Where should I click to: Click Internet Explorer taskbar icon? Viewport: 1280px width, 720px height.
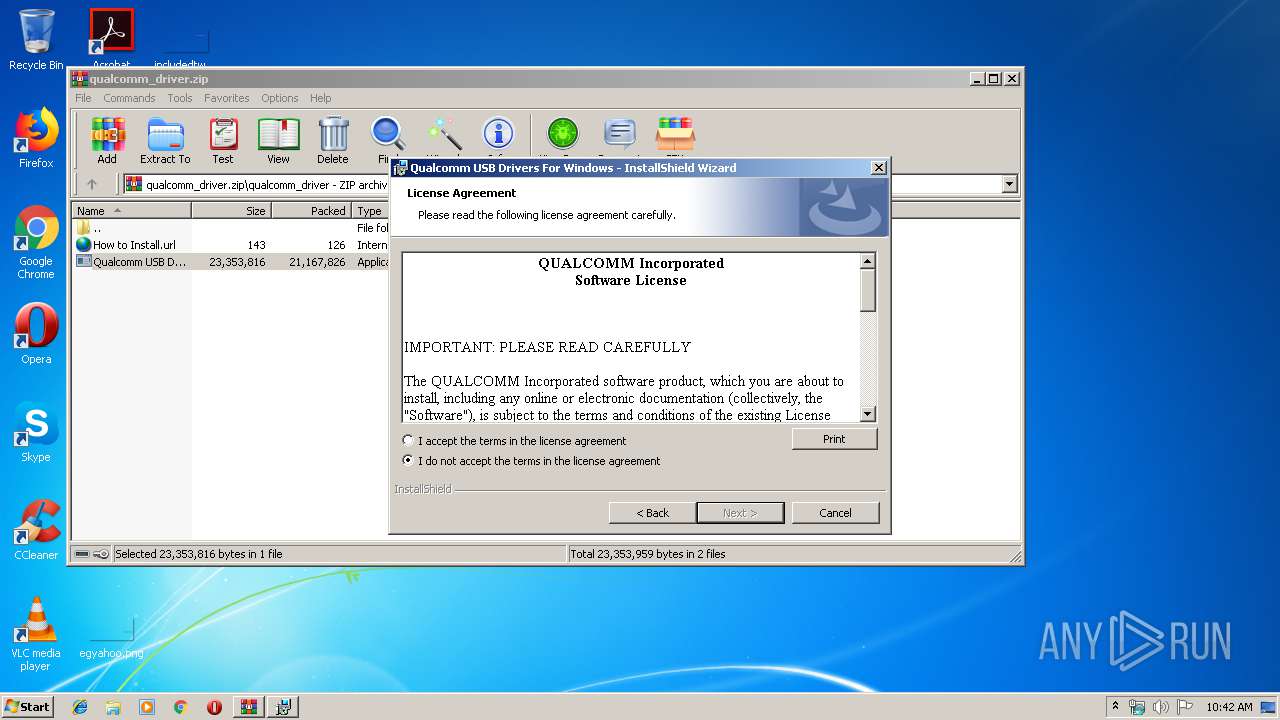(x=80, y=707)
